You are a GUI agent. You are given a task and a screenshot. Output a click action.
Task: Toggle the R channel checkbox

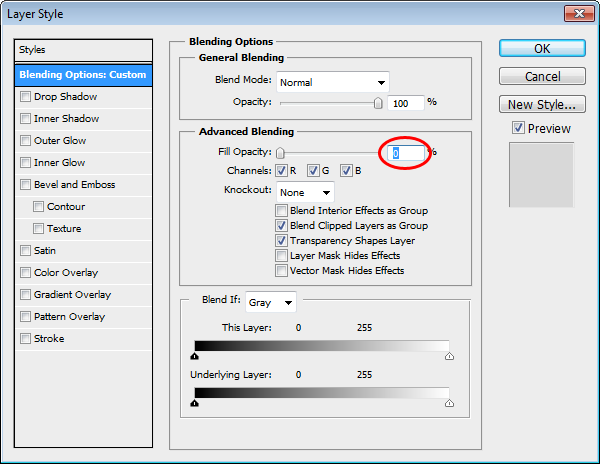[281, 170]
